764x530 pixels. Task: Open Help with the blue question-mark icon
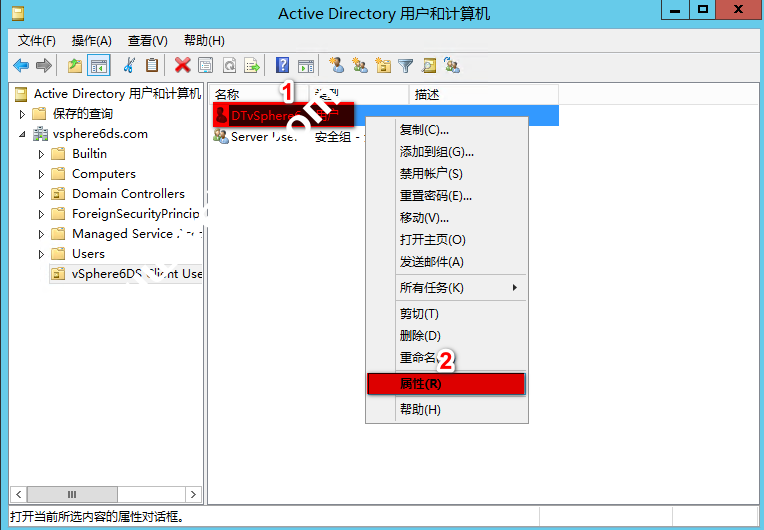[283, 65]
